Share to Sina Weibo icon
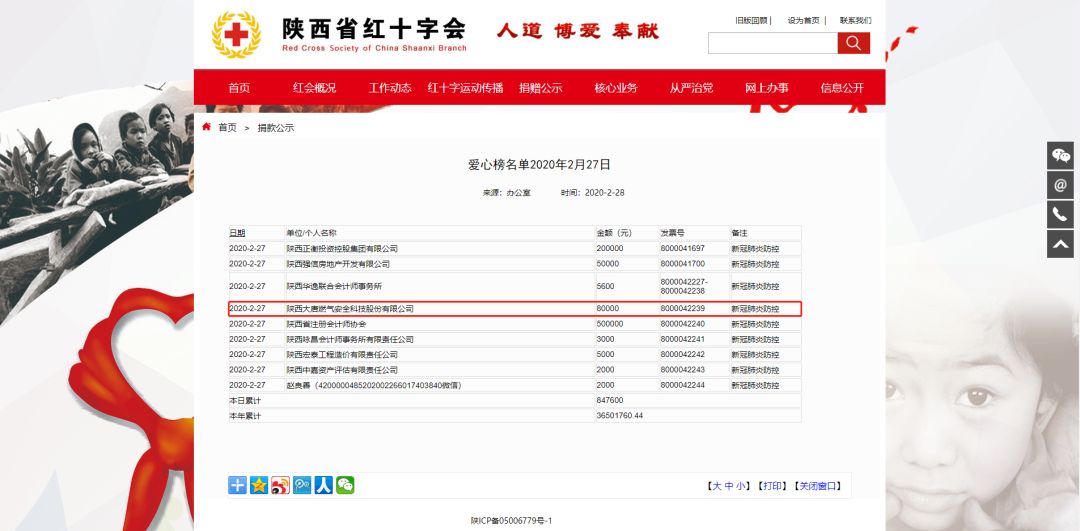 280,485
